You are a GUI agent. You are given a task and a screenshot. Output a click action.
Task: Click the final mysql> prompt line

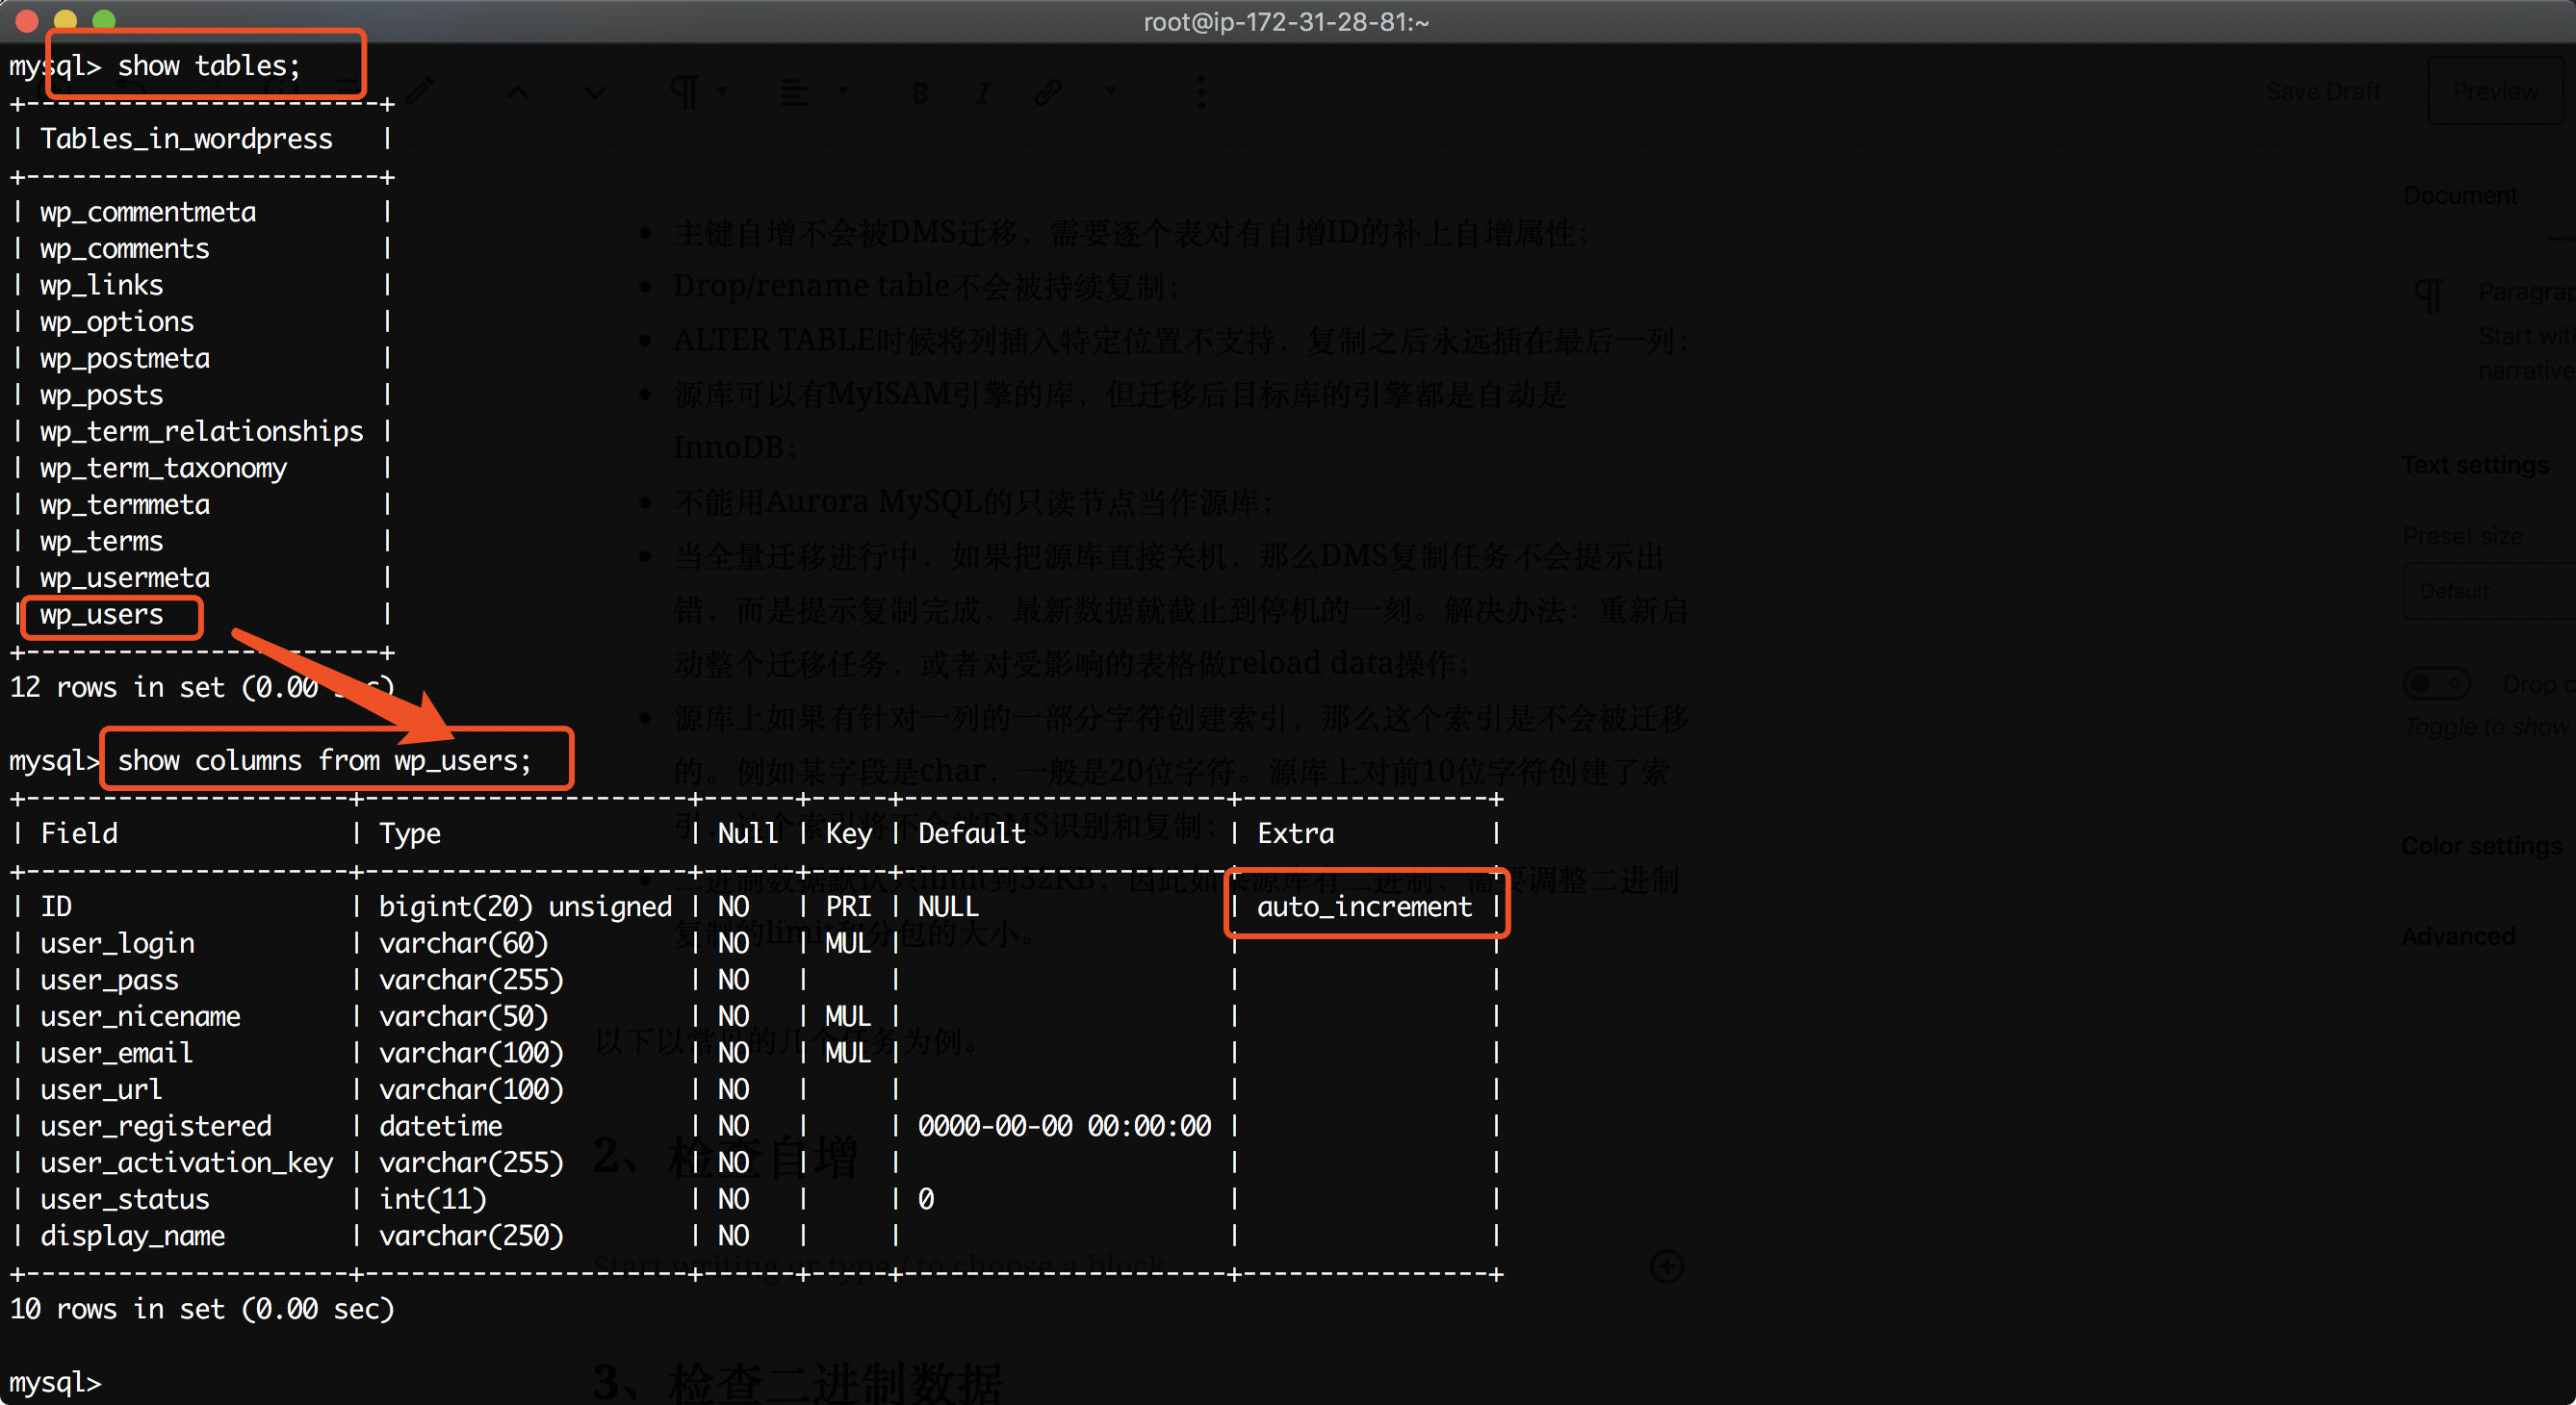point(56,1382)
